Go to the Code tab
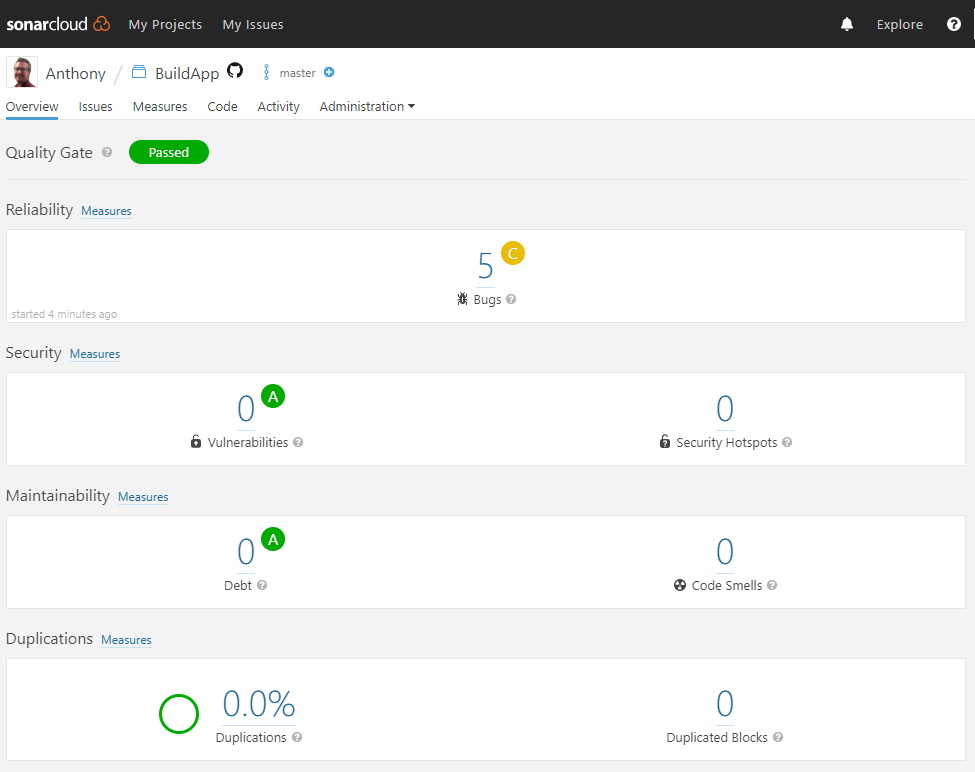This screenshot has height=772, width=975. pyautogui.click(x=223, y=106)
